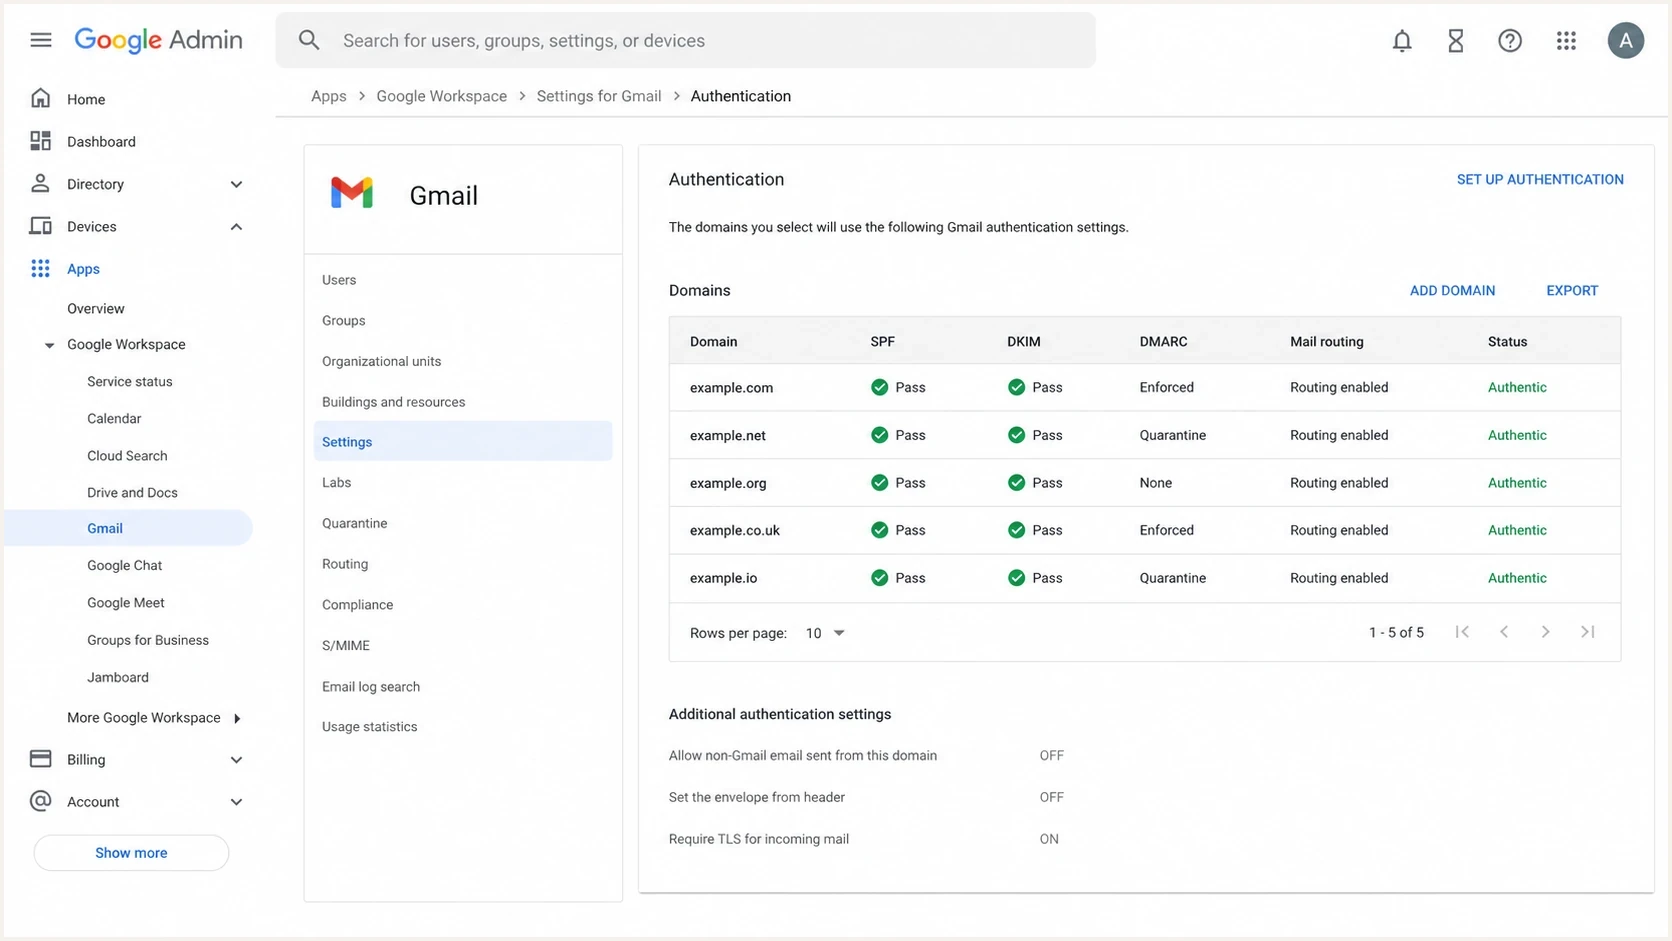Expand the Directory section chevron

pyautogui.click(x=236, y=184)
